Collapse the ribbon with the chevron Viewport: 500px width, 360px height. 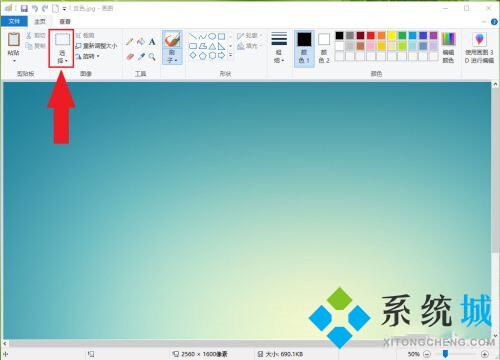point(484,22)
